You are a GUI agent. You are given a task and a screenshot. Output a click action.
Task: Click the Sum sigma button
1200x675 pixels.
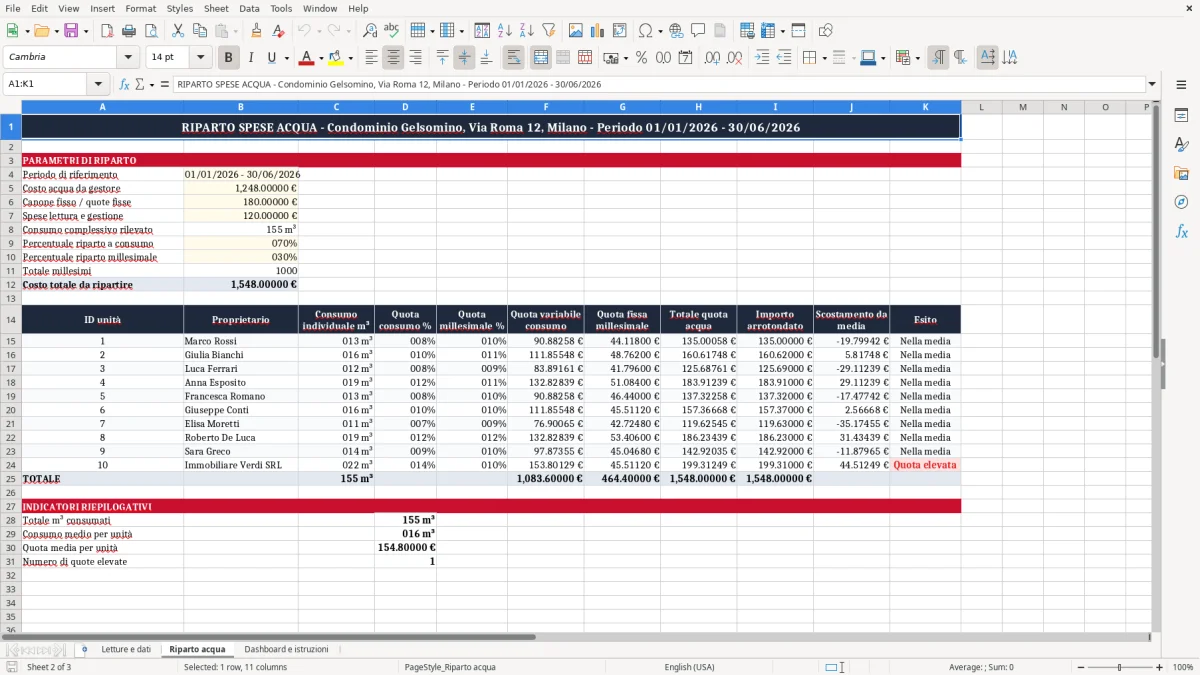[140, 85]
